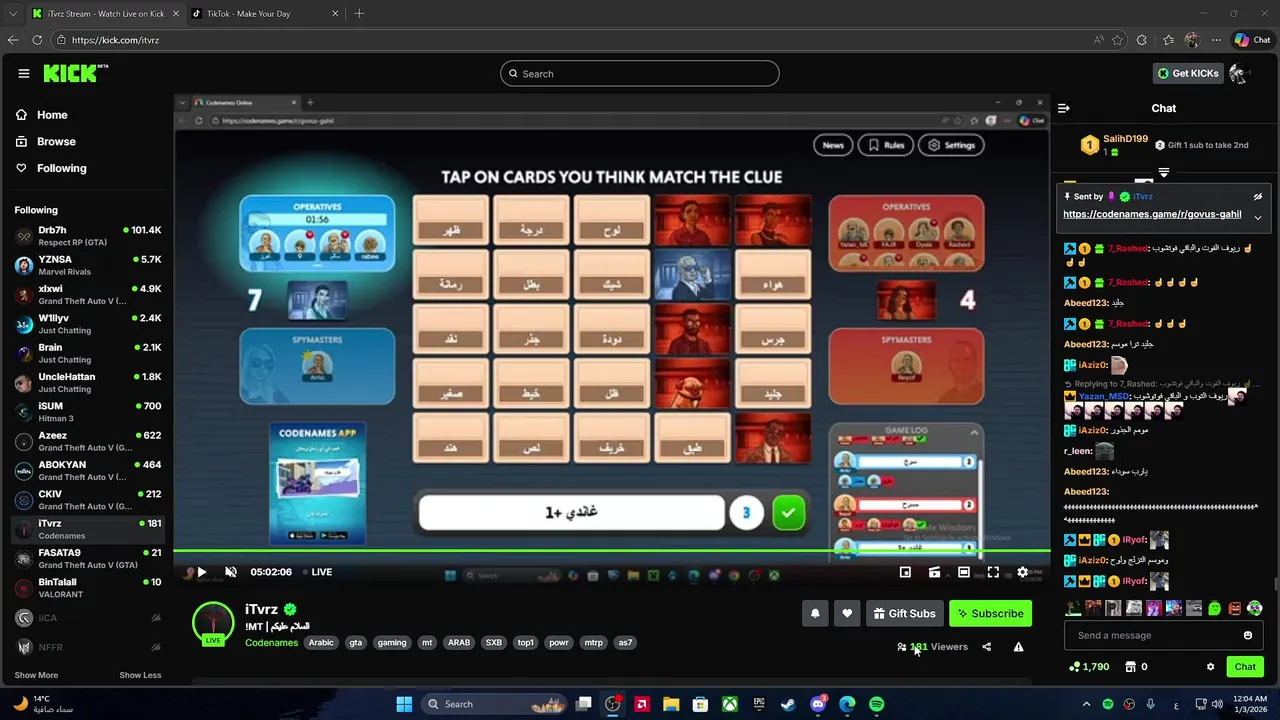
Task: Open the video player settings gear
Action: [1022, 572]
